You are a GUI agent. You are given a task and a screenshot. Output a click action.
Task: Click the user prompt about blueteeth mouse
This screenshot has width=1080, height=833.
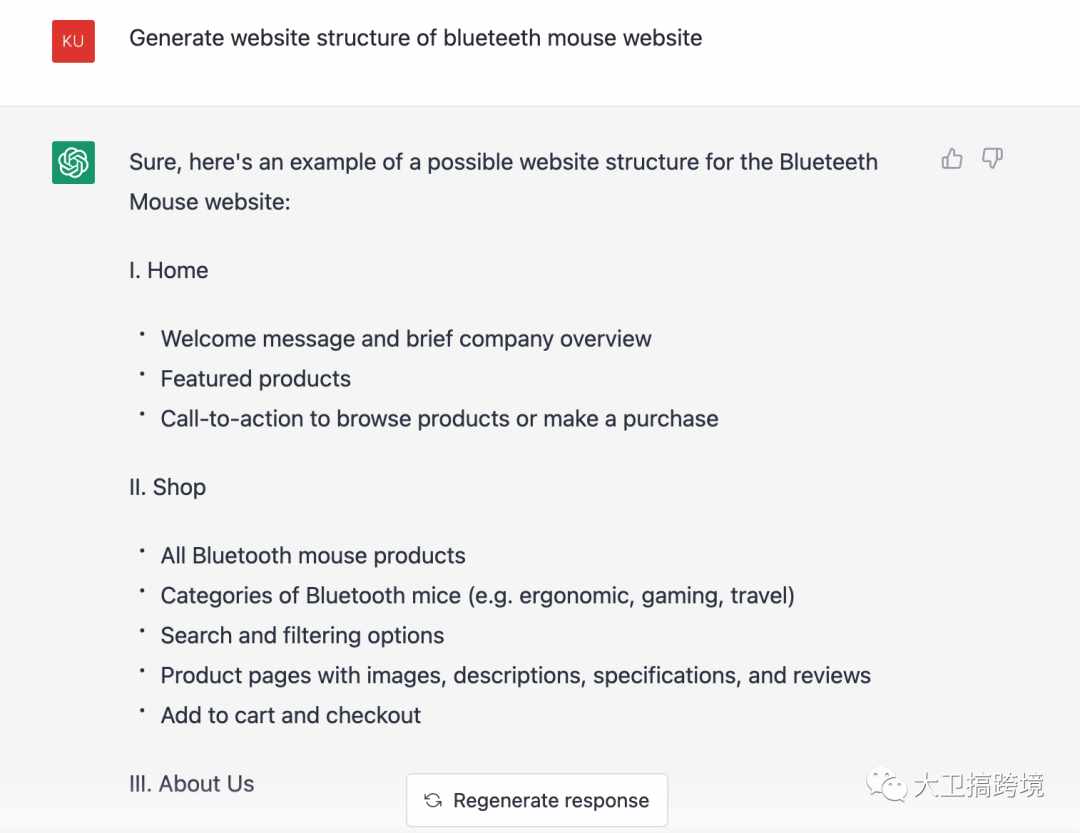click(x=415, y=38)
